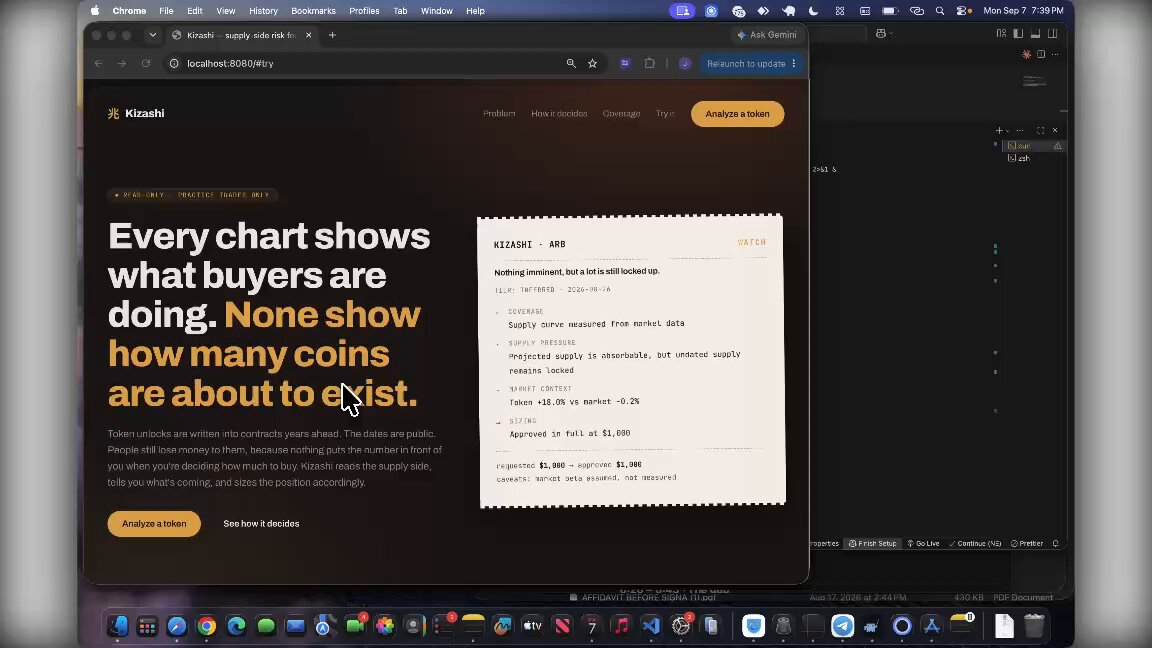This screenshot has height=648, width=1152.
Task: Go back in Chrome history
Action: (x=98, y=63)
